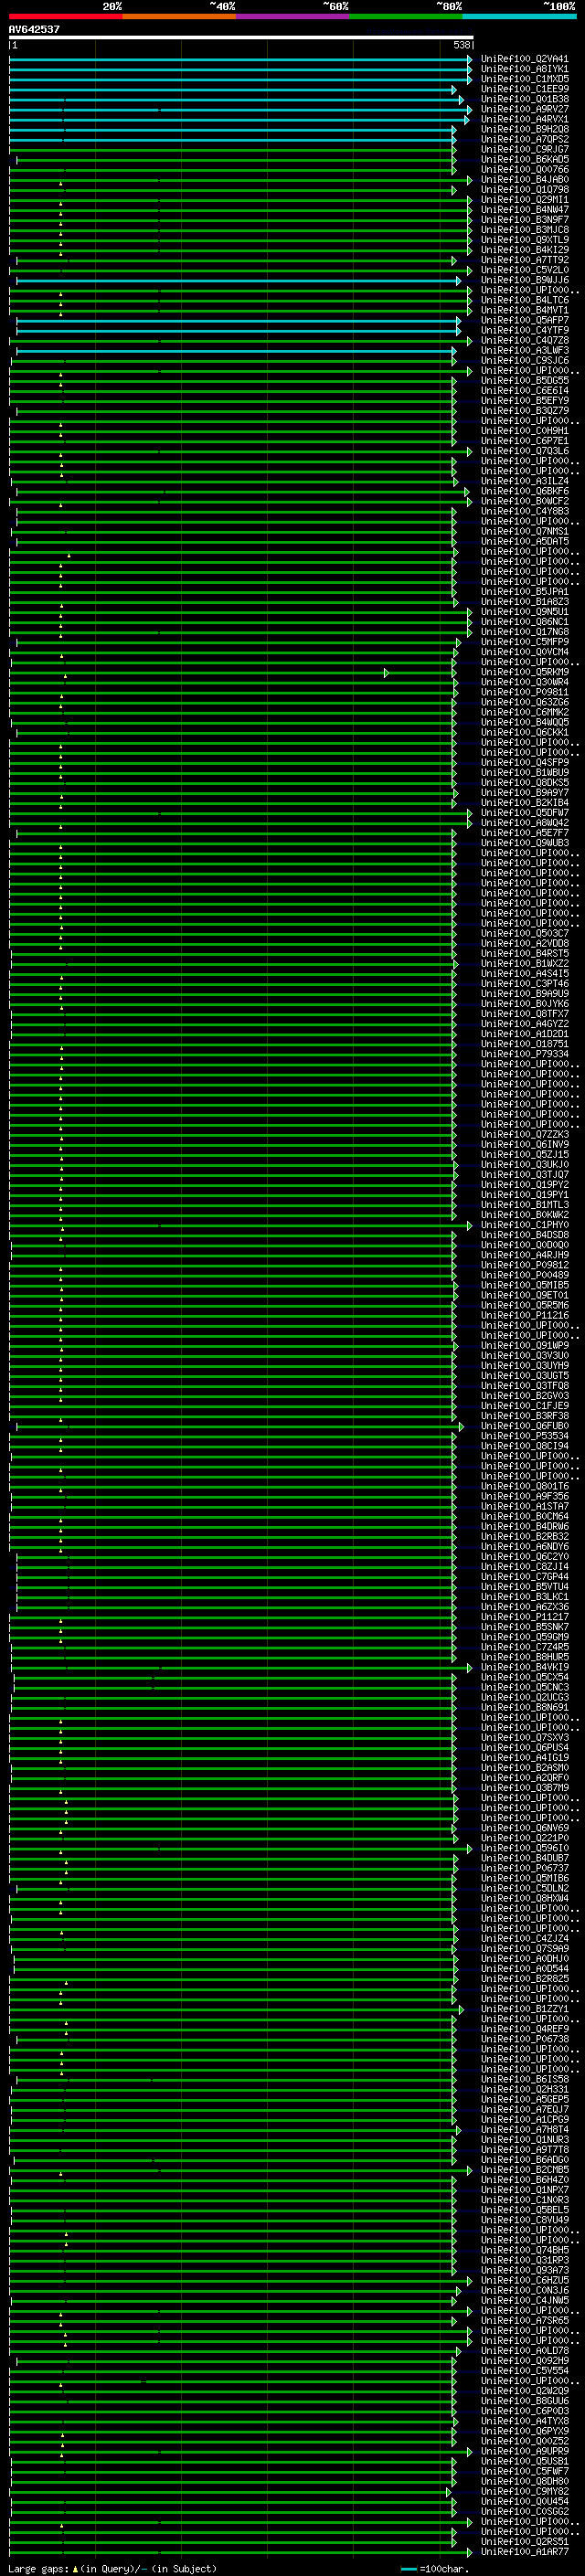This screenshot has width=585, height=2576.
Task: Click the UniRef100_B9H2Q8 label
Action: click(x=525, y=129)
